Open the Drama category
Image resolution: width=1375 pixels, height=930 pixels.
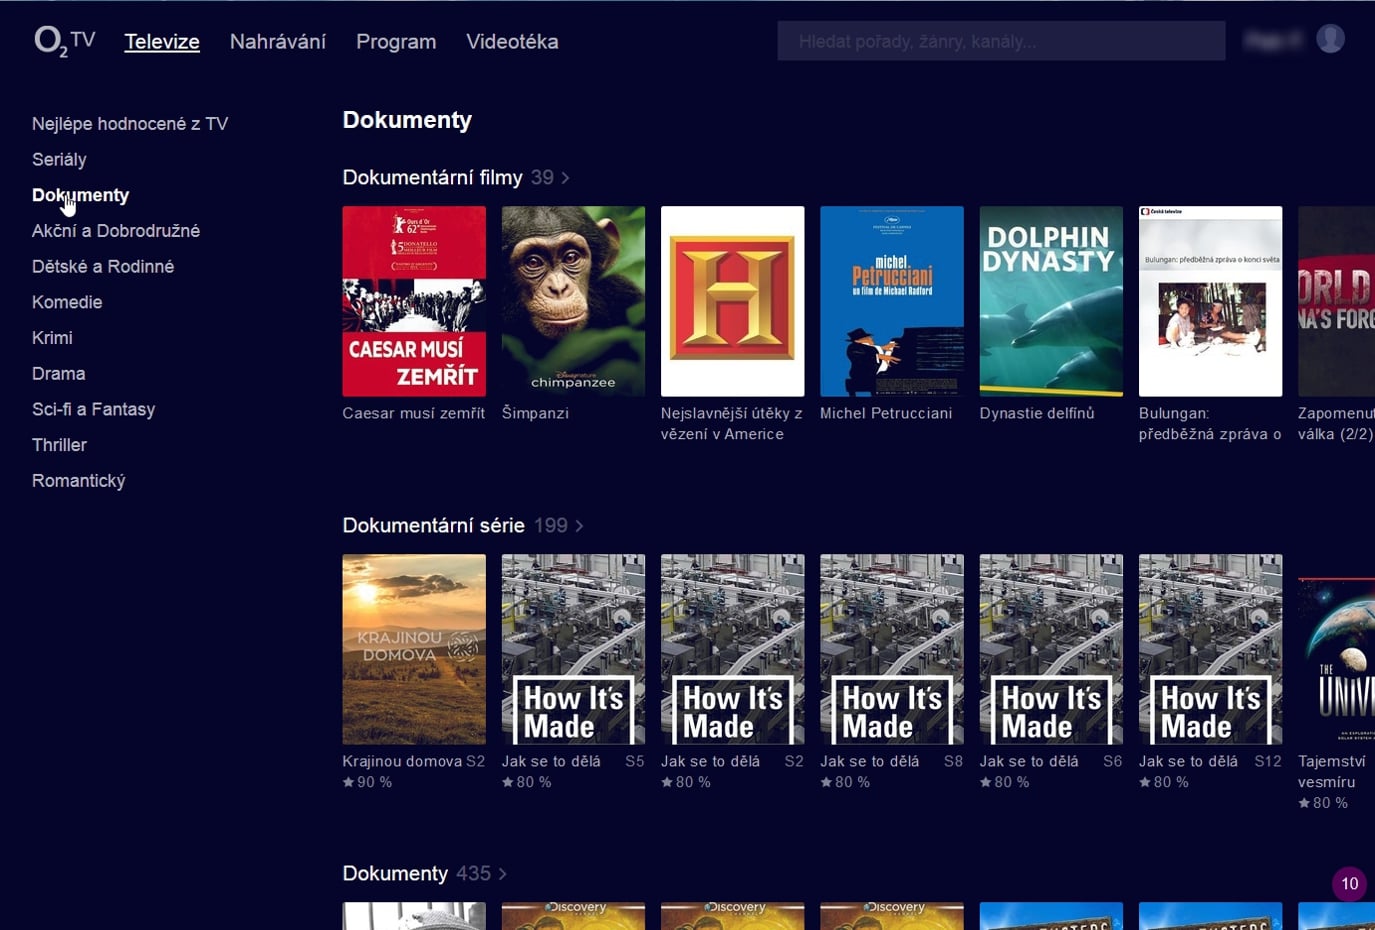(x=58, y=373)
